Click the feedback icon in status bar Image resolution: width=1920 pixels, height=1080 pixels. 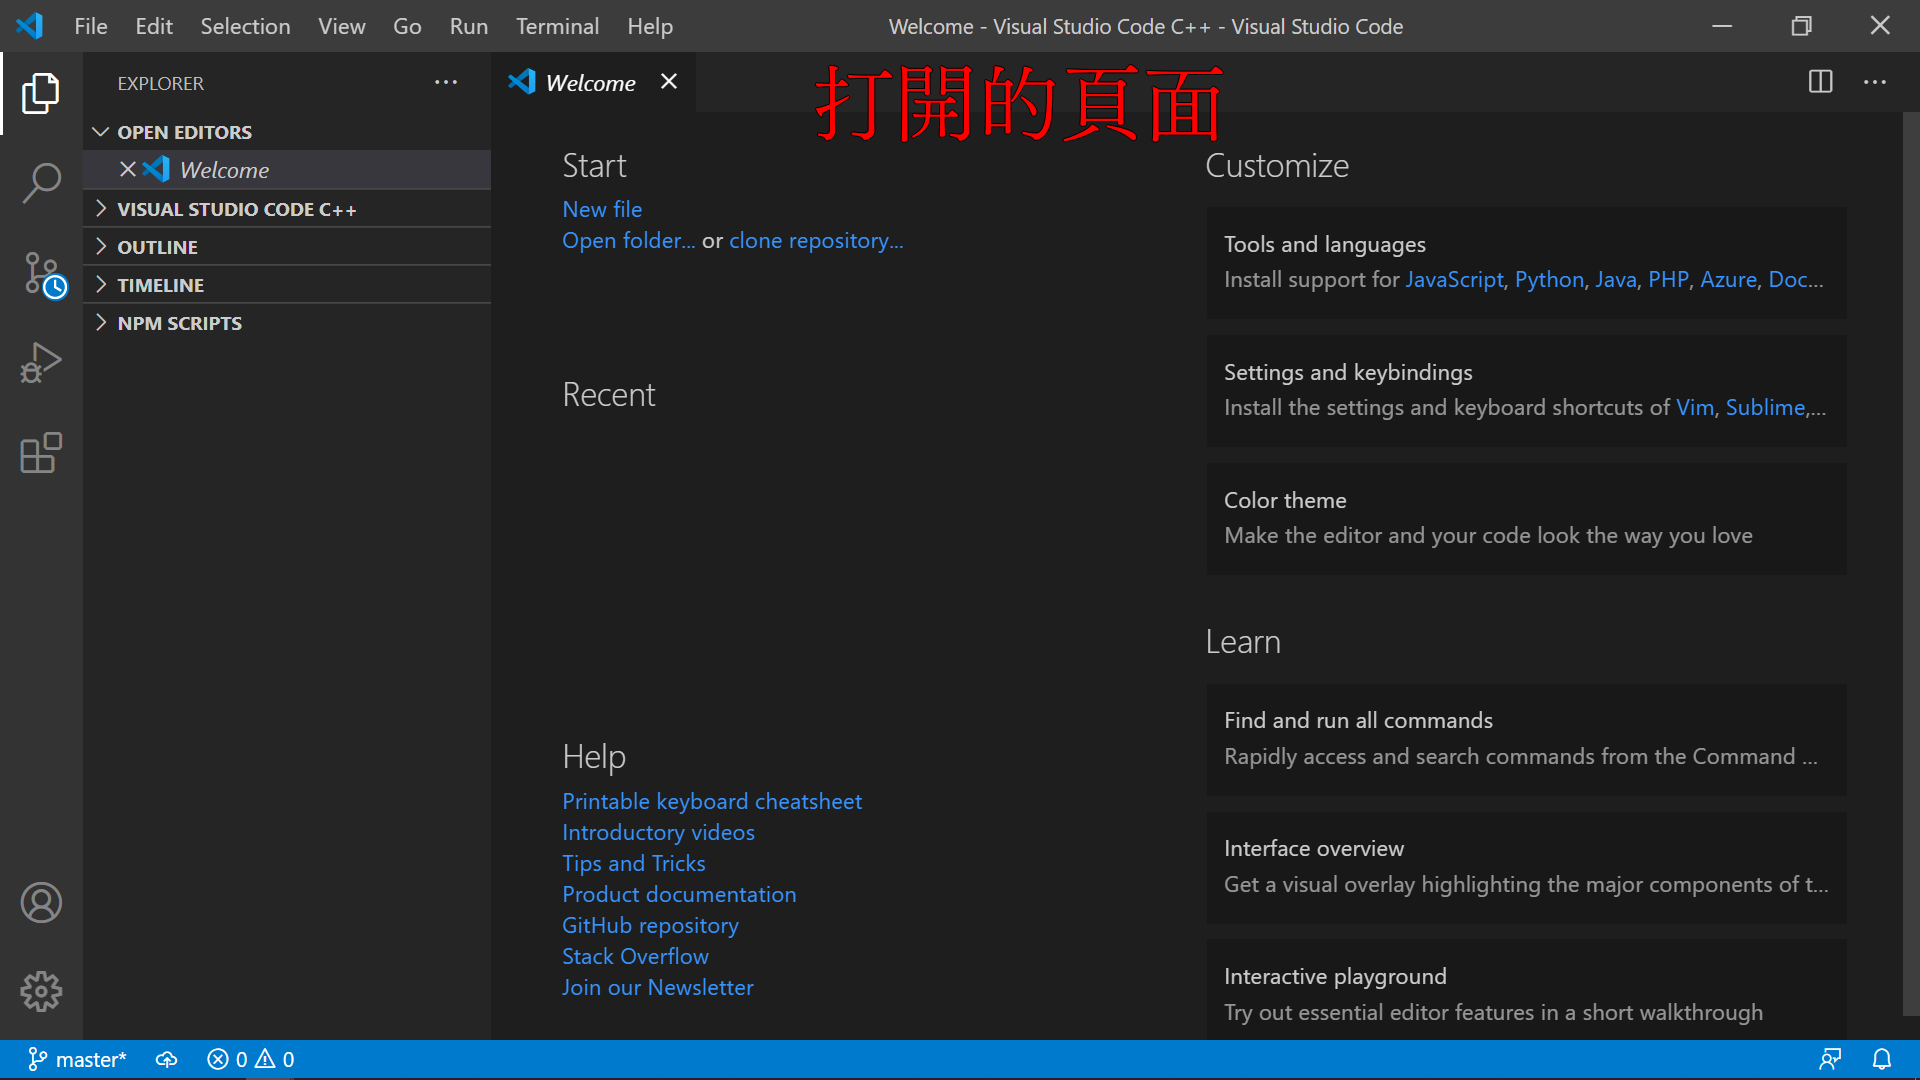[1830, 1059]
